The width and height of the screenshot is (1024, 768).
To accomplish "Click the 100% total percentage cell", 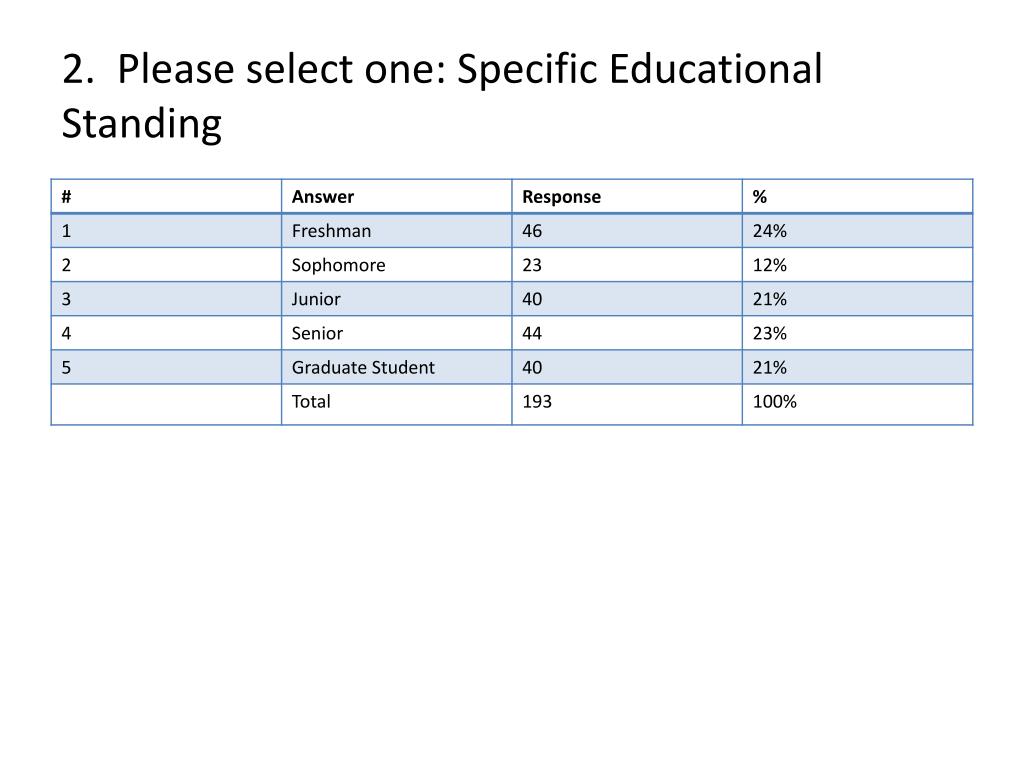I will click(857, 404).
